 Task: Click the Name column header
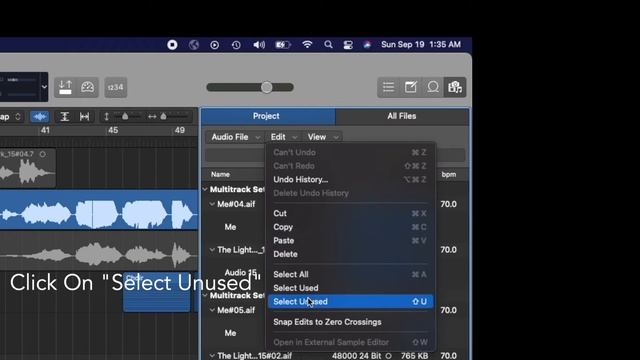(x=220, y=175)
